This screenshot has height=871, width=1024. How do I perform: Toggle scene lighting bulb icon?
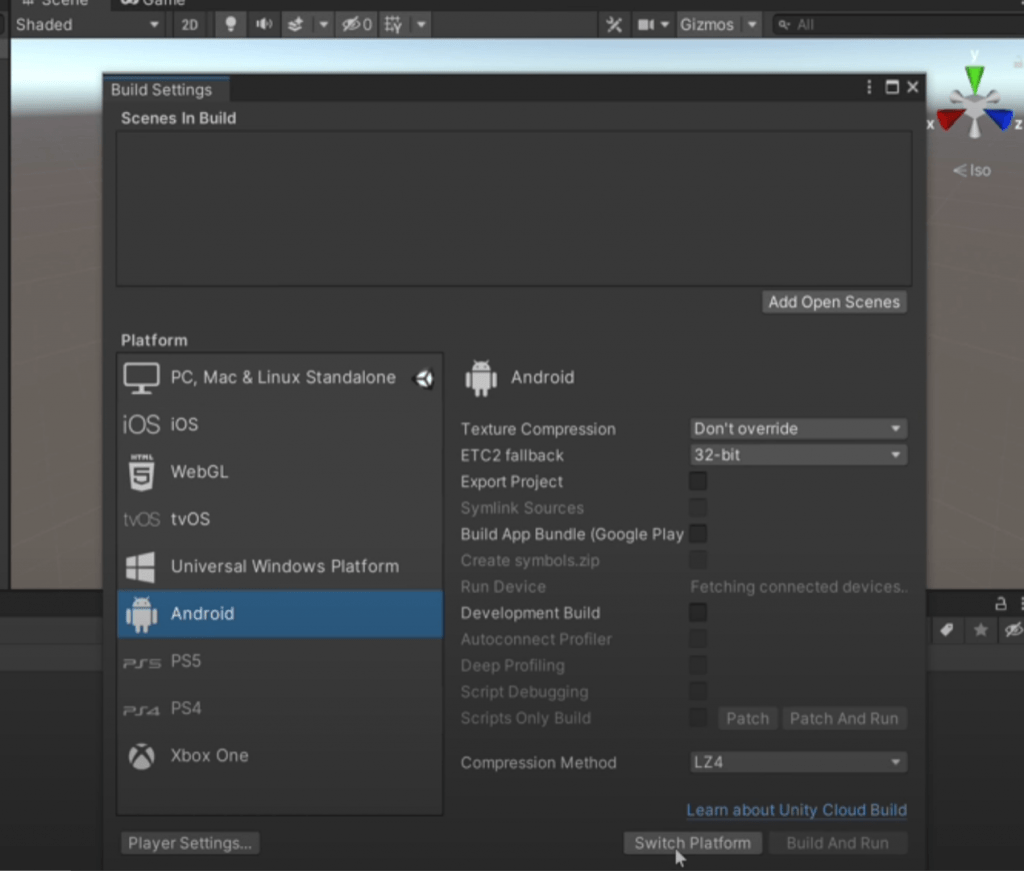click(231, 25)
